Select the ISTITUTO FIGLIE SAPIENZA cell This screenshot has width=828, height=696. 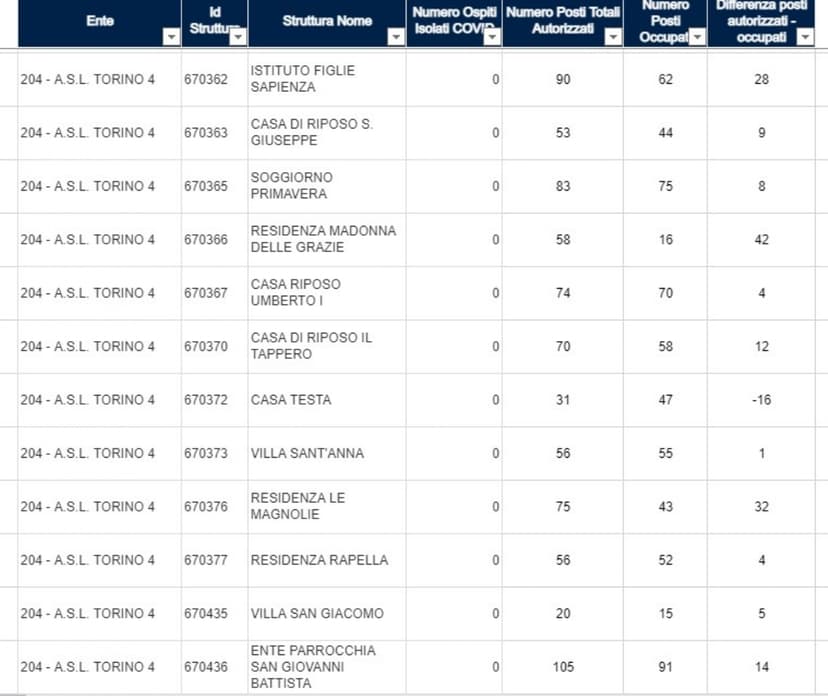click(302, 80)
